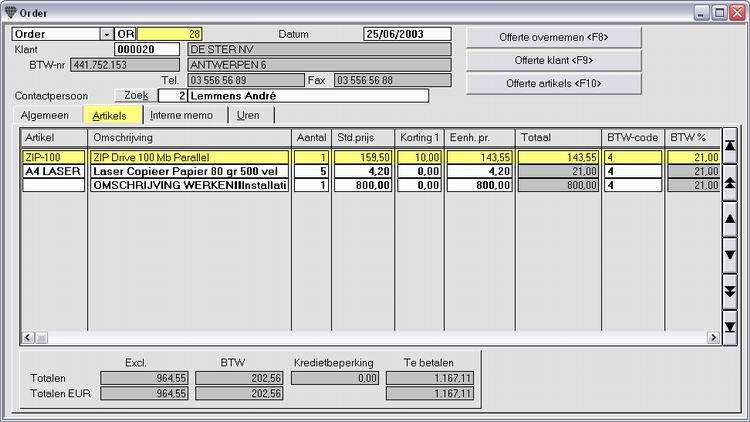The image size is (750, 422).
Task: Switch to the Algemeen tab
Action: tap(44, 115)
